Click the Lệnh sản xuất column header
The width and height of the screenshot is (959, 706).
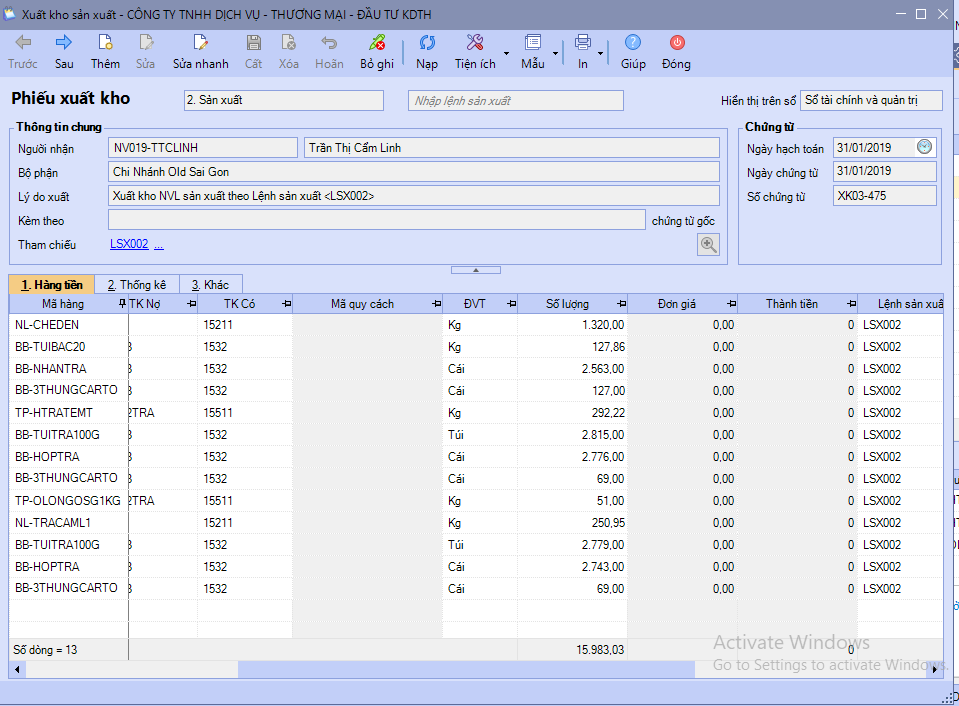pos(900,303)
